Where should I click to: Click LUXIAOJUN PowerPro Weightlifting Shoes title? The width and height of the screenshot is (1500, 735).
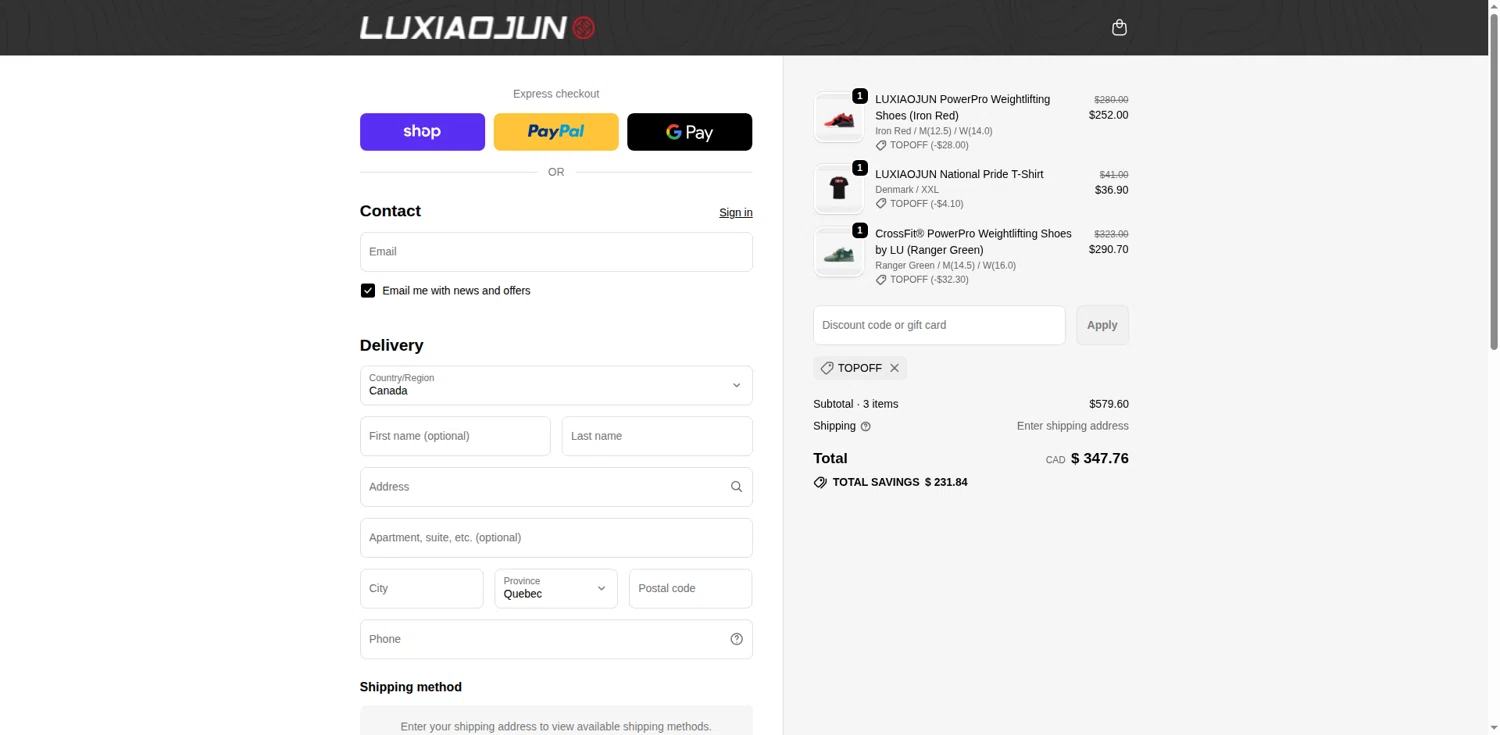pyautogui.click(x=962, y=107)
